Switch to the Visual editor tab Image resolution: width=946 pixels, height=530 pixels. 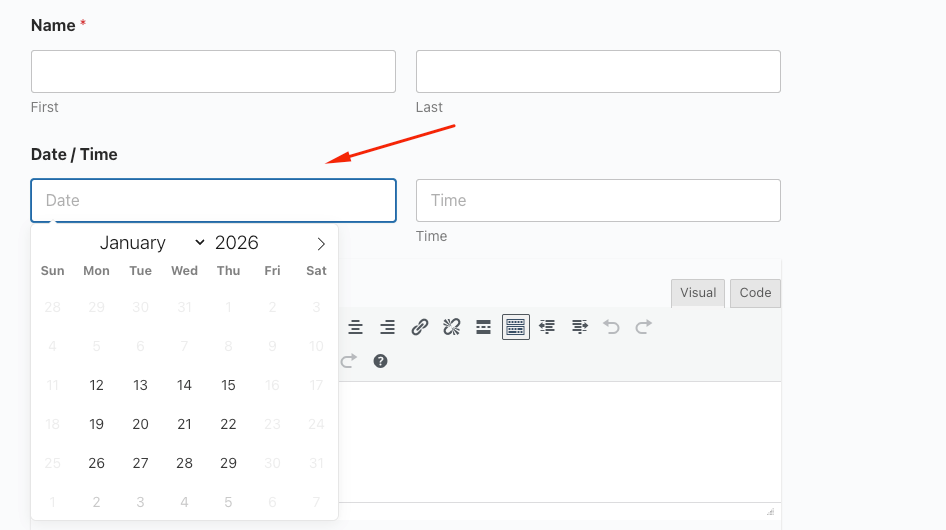[698, 293]
